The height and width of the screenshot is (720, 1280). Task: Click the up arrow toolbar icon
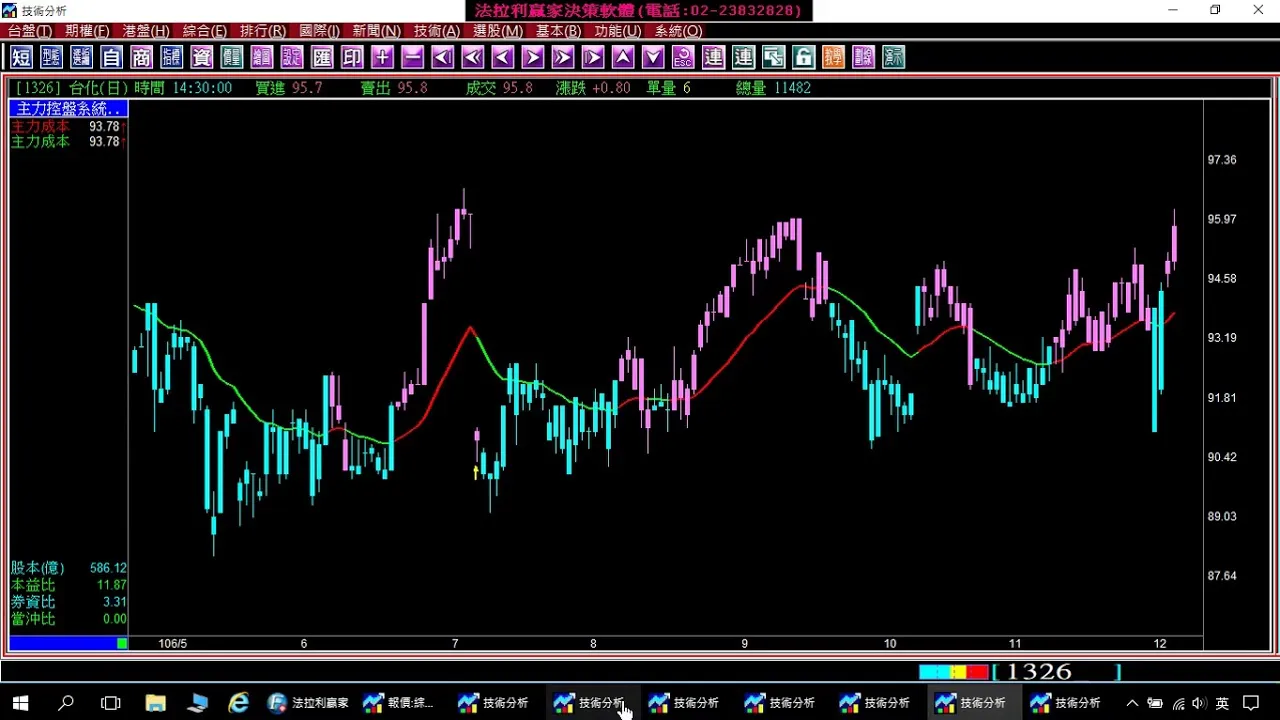622,57
